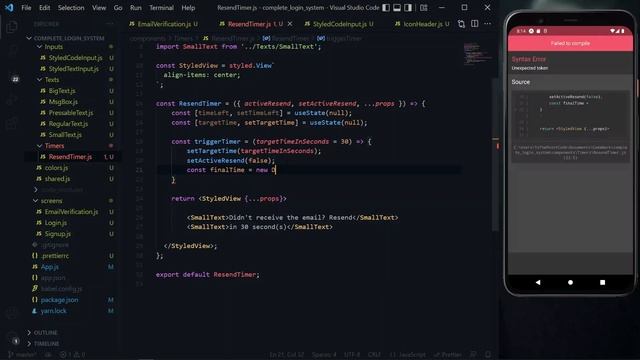Open the Go menu

pyautogui.click(x=118, y=8)
